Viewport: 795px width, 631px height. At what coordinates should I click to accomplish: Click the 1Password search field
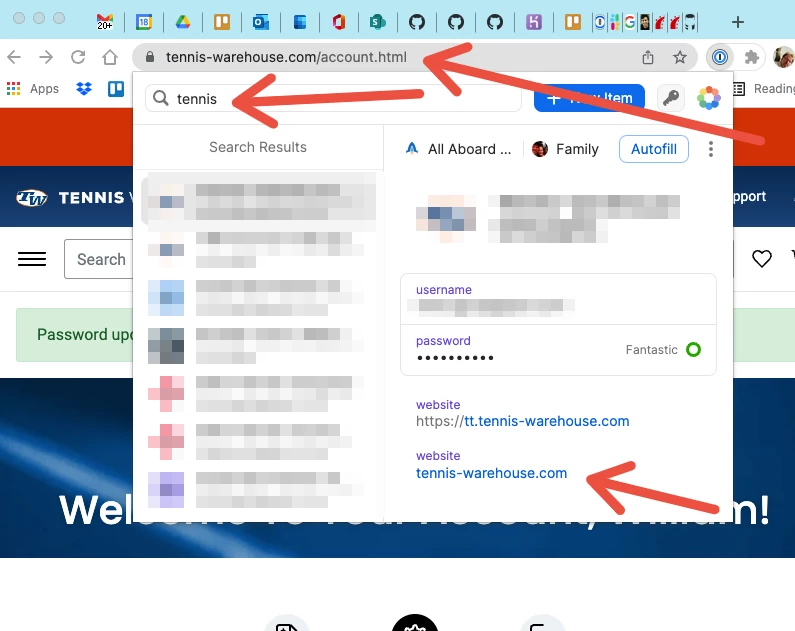pos(333,98)
